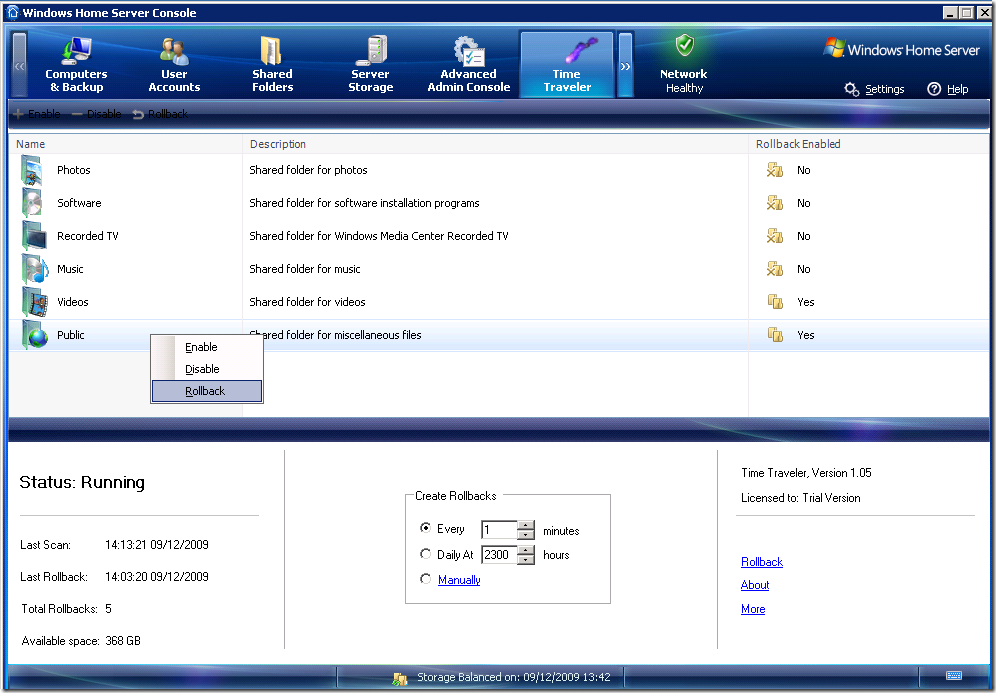Click the Last Rollback time '14:03:20 09/12/2009'
Viewport: 996px width, 693px height.
click(x=157, y=577)
